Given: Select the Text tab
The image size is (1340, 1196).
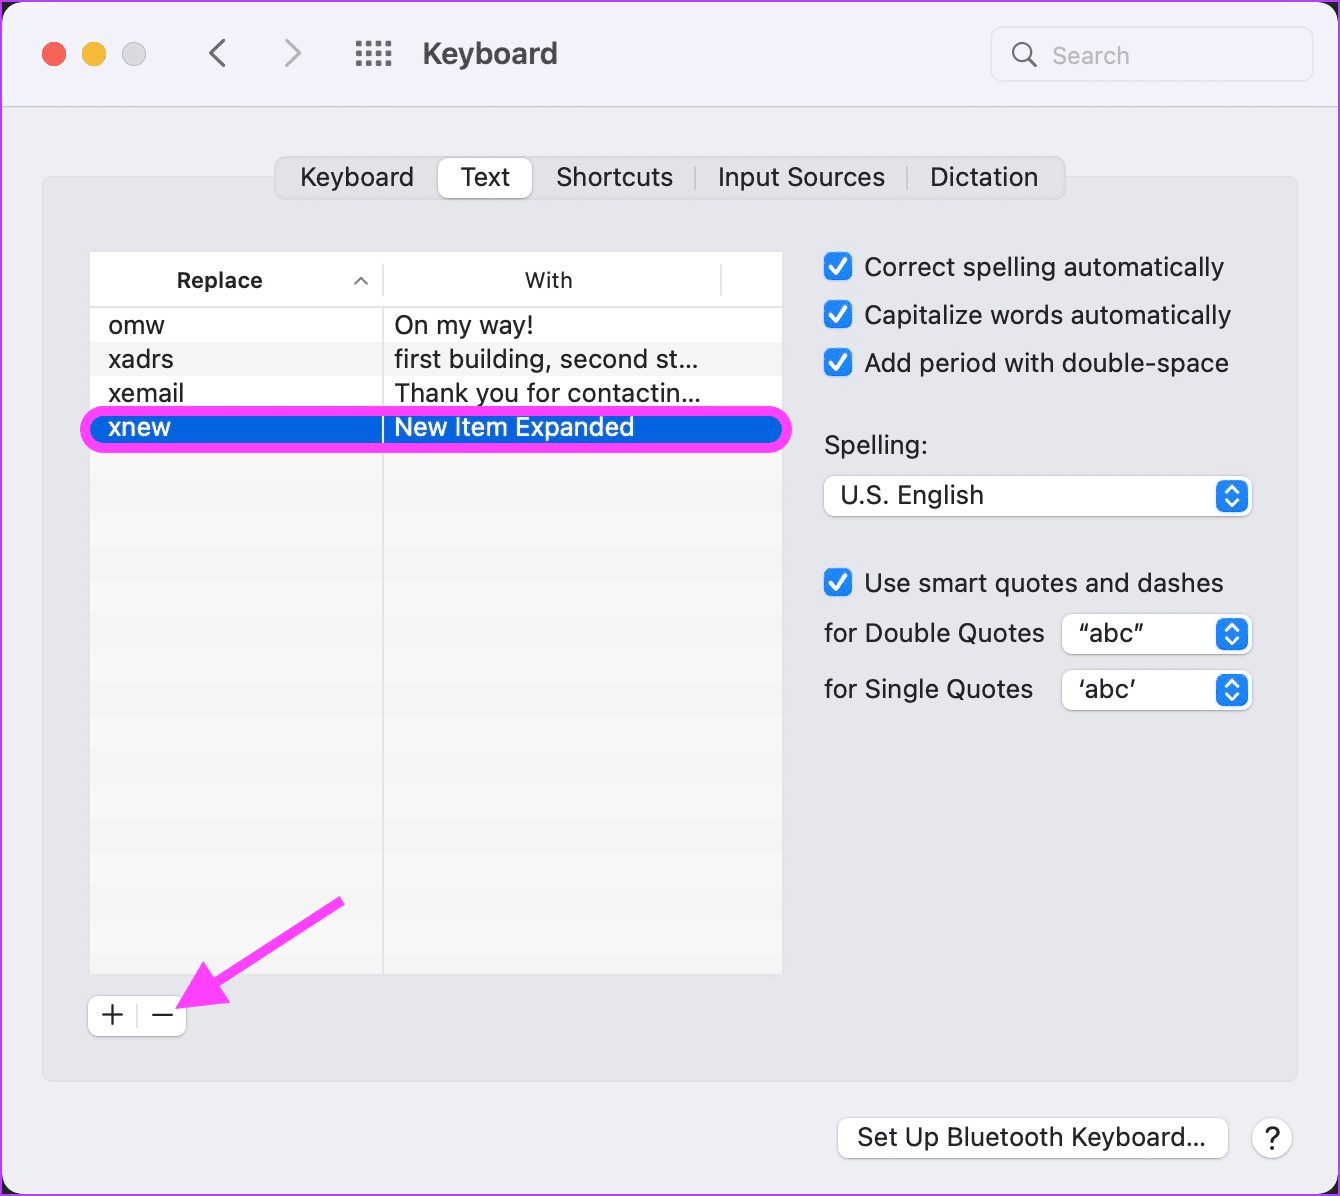Looking at the screenshot, I should click(x=485, y=177).
